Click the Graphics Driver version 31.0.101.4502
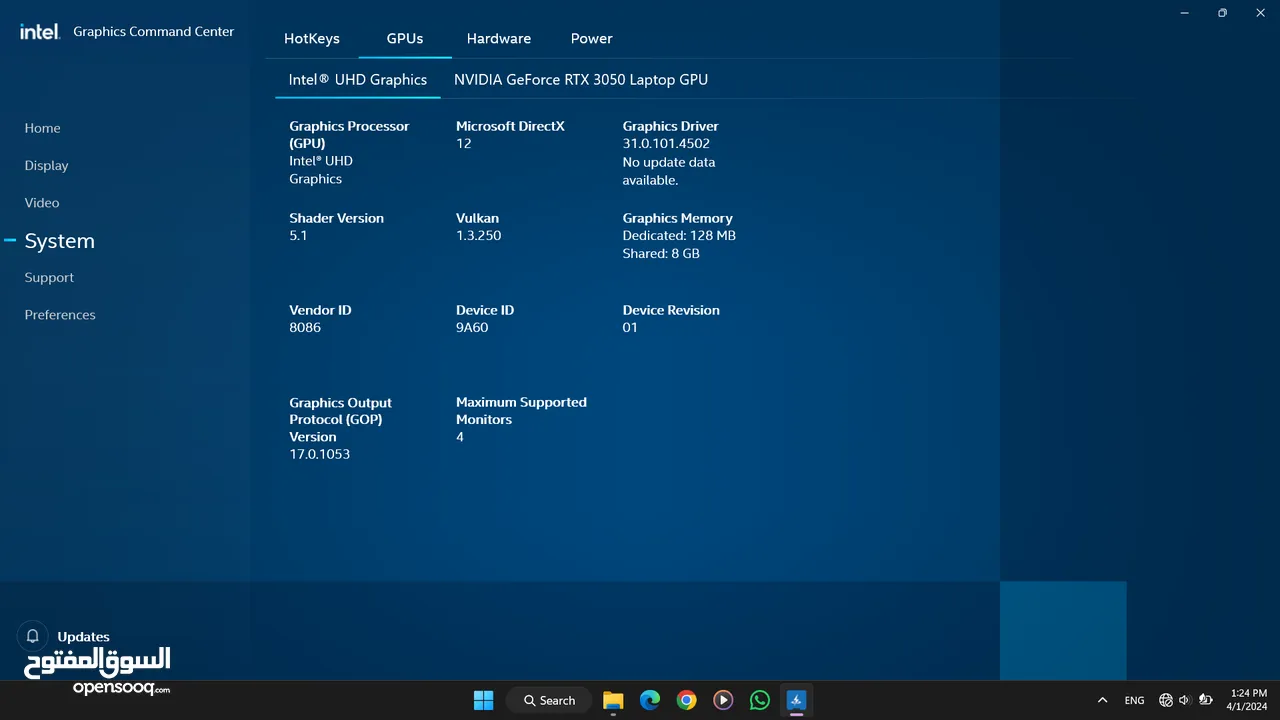The image size is (1280, 720). [x=666, y=143]
